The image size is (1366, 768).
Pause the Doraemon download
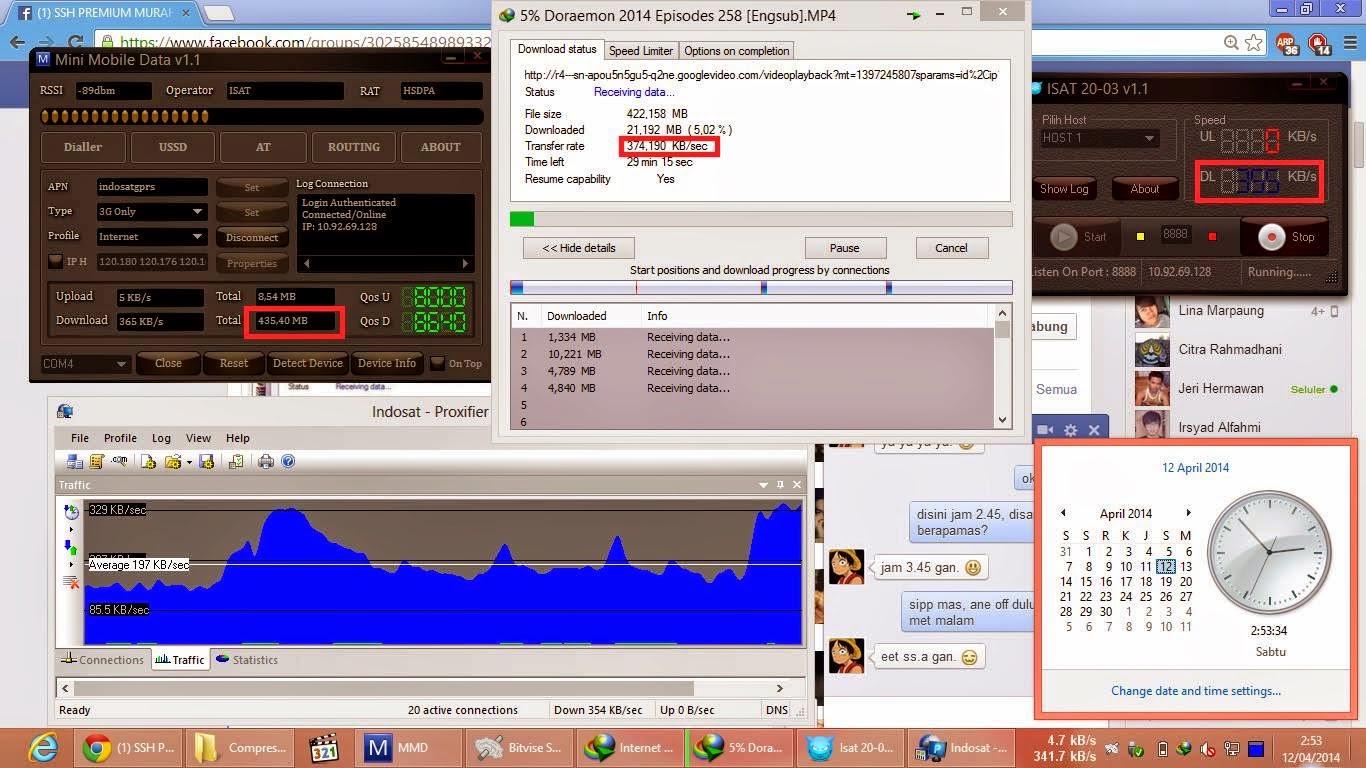click(844, 248)
